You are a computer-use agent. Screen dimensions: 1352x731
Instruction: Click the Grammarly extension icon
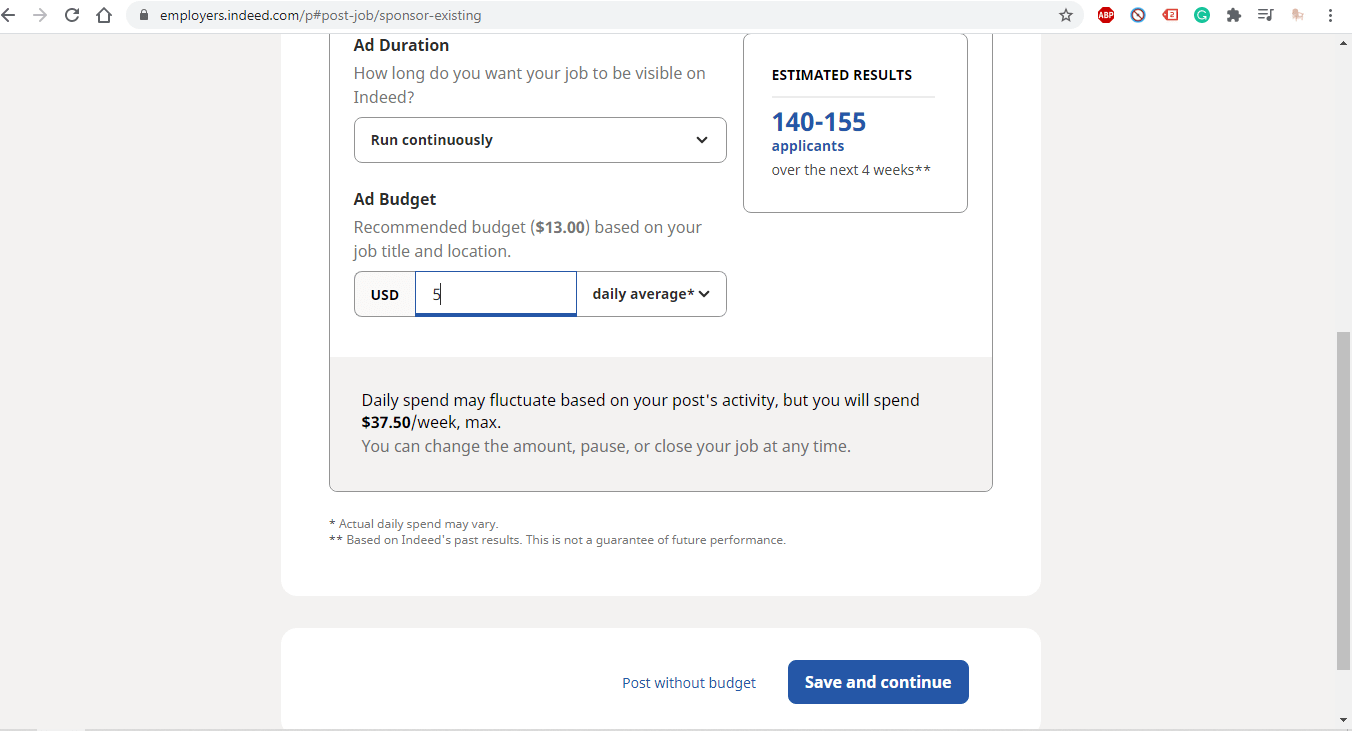1202,15
